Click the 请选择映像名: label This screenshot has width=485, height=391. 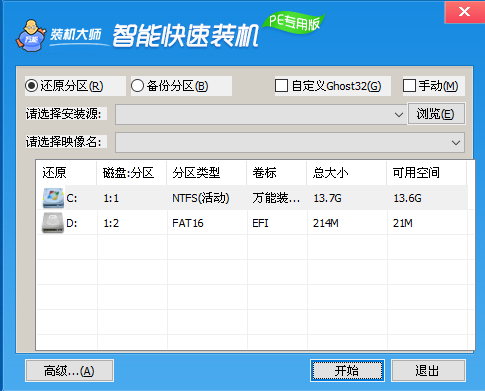63,142
